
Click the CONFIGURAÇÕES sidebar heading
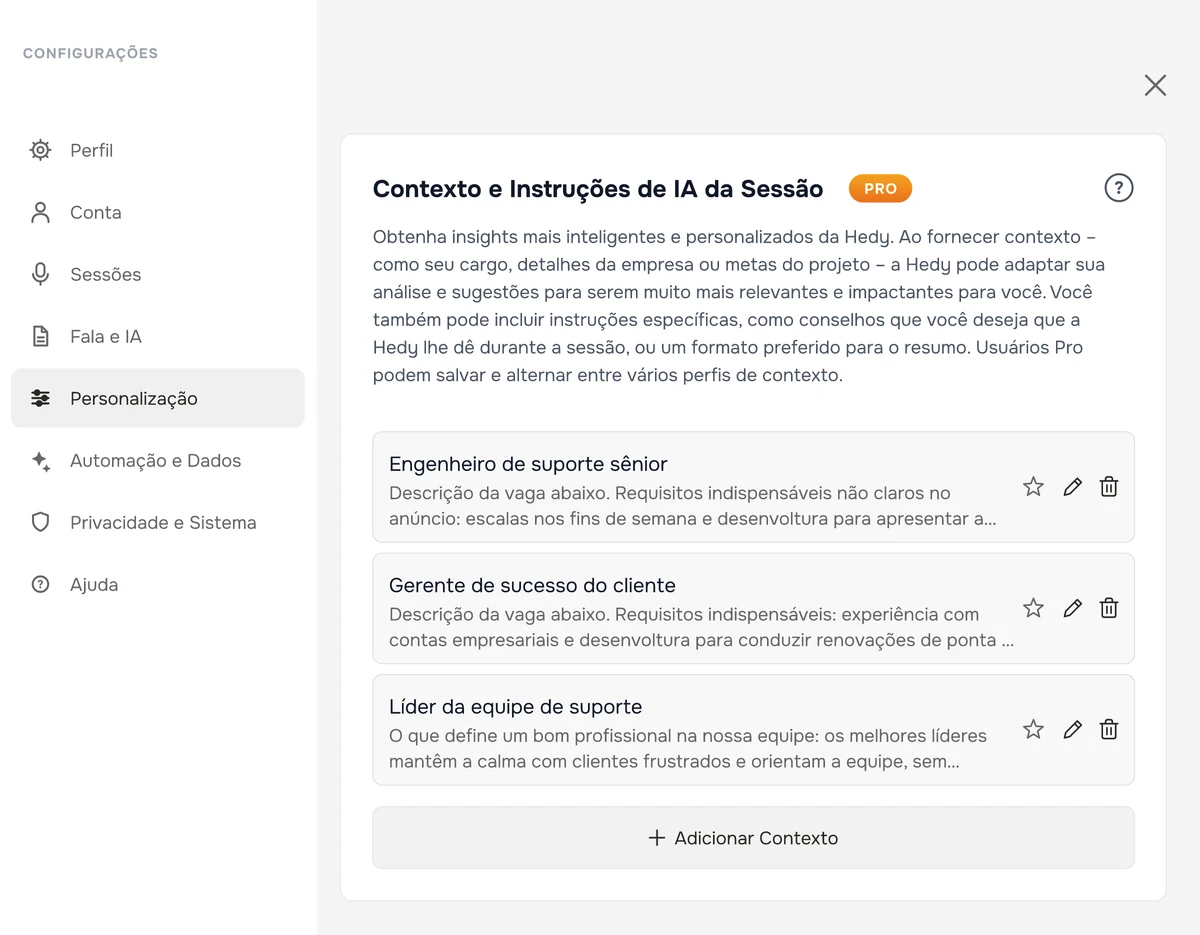tap(90, 53)
